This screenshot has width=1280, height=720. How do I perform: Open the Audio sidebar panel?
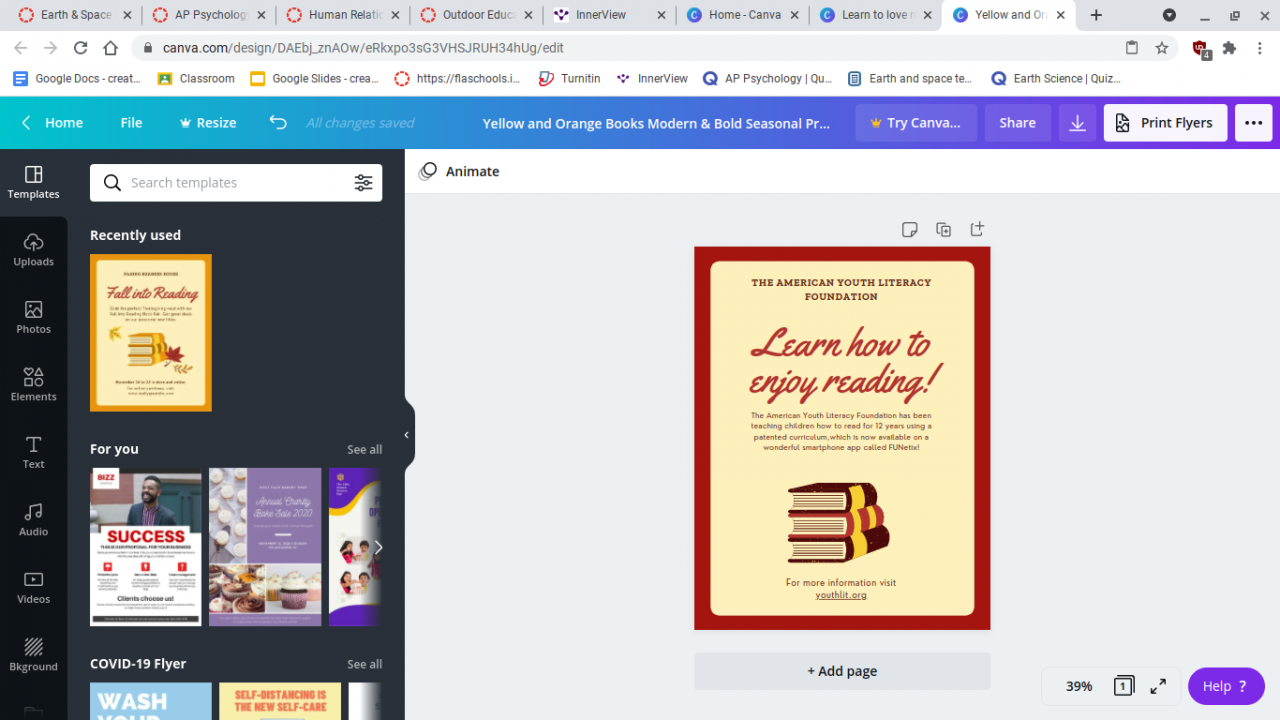click(33, 520)
